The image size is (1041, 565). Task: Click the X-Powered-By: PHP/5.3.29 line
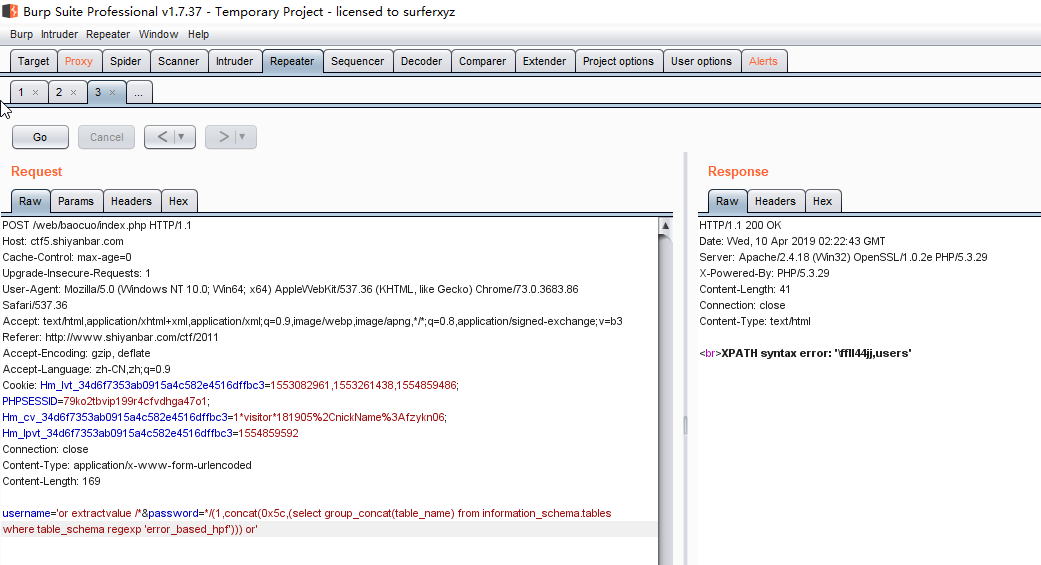(764, 273)
